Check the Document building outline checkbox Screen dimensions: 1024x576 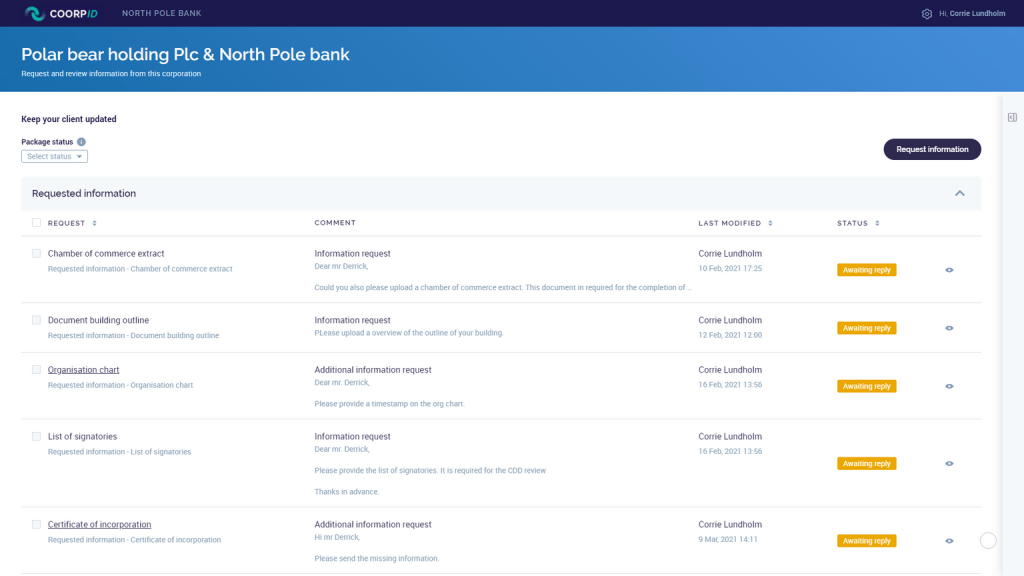37,320
